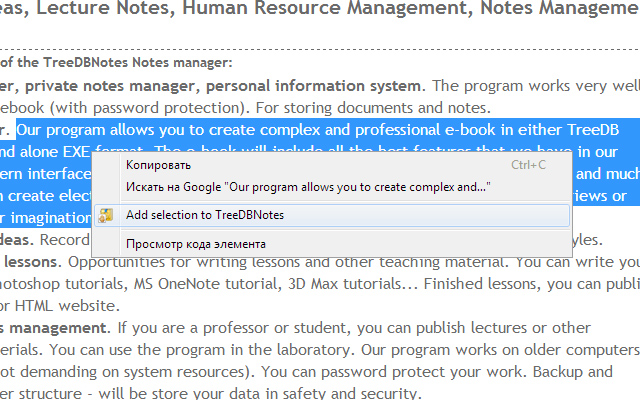Click the bold word "lessons"
This screenshot has height=400, width=640.
pyautogui.click(x=27, y=262)
